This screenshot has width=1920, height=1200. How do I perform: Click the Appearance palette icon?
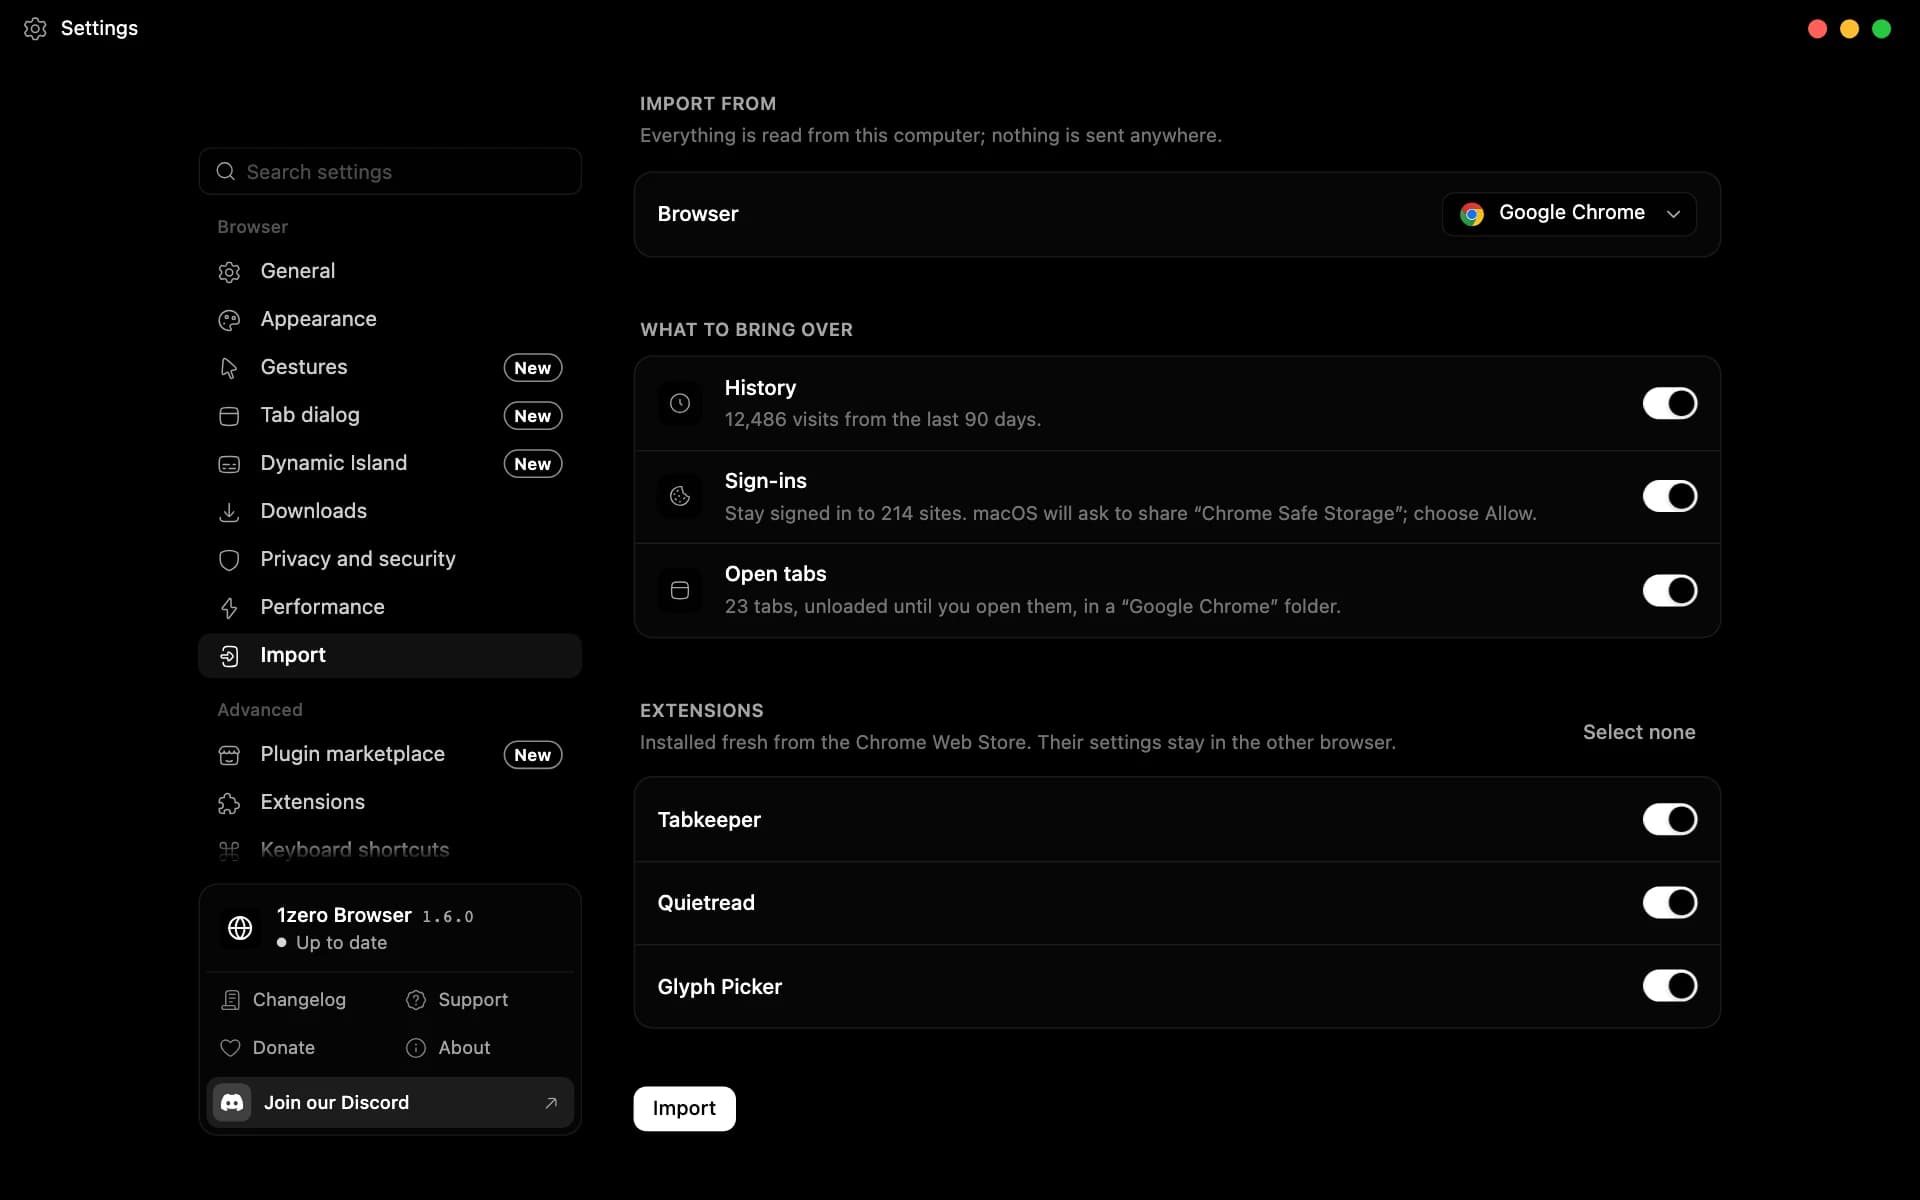point(229,320)
